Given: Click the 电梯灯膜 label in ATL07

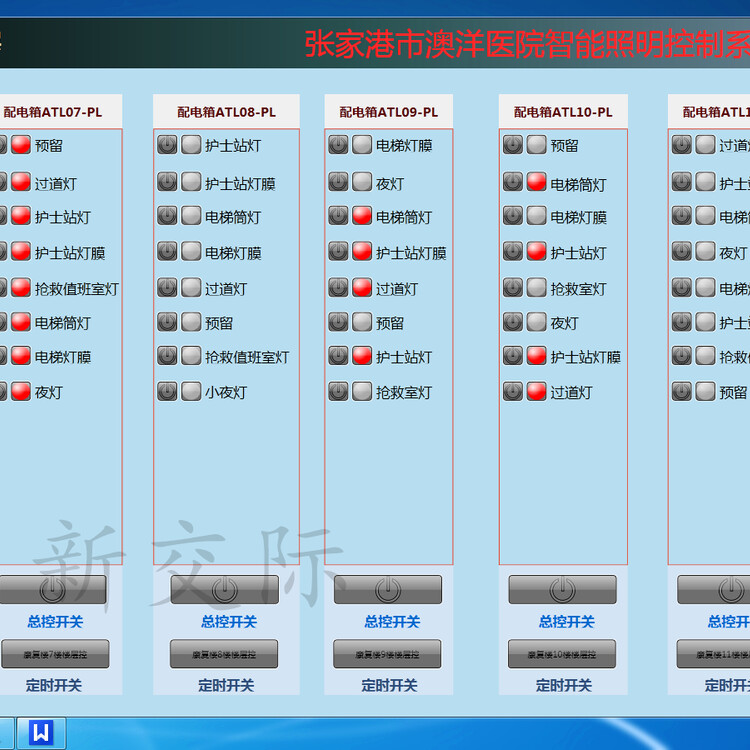Looking at the screenshot, I should point(63,357).
